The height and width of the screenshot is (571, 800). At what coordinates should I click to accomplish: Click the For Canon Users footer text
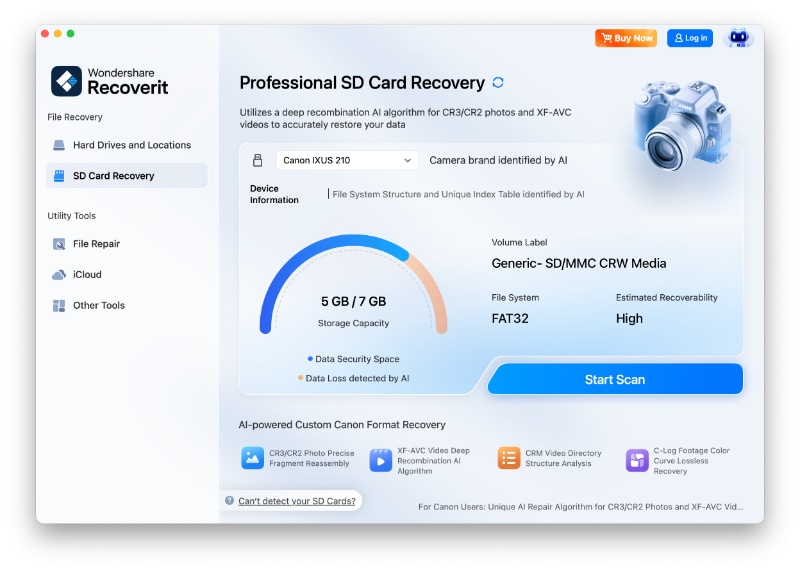tap(581, 507)
